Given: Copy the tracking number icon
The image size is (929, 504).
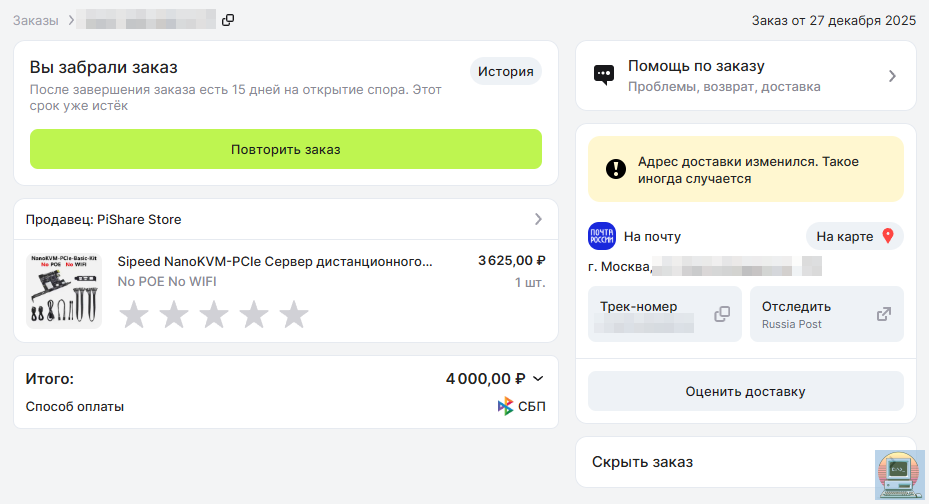Looking at the screenshot, I should point(722,314).
